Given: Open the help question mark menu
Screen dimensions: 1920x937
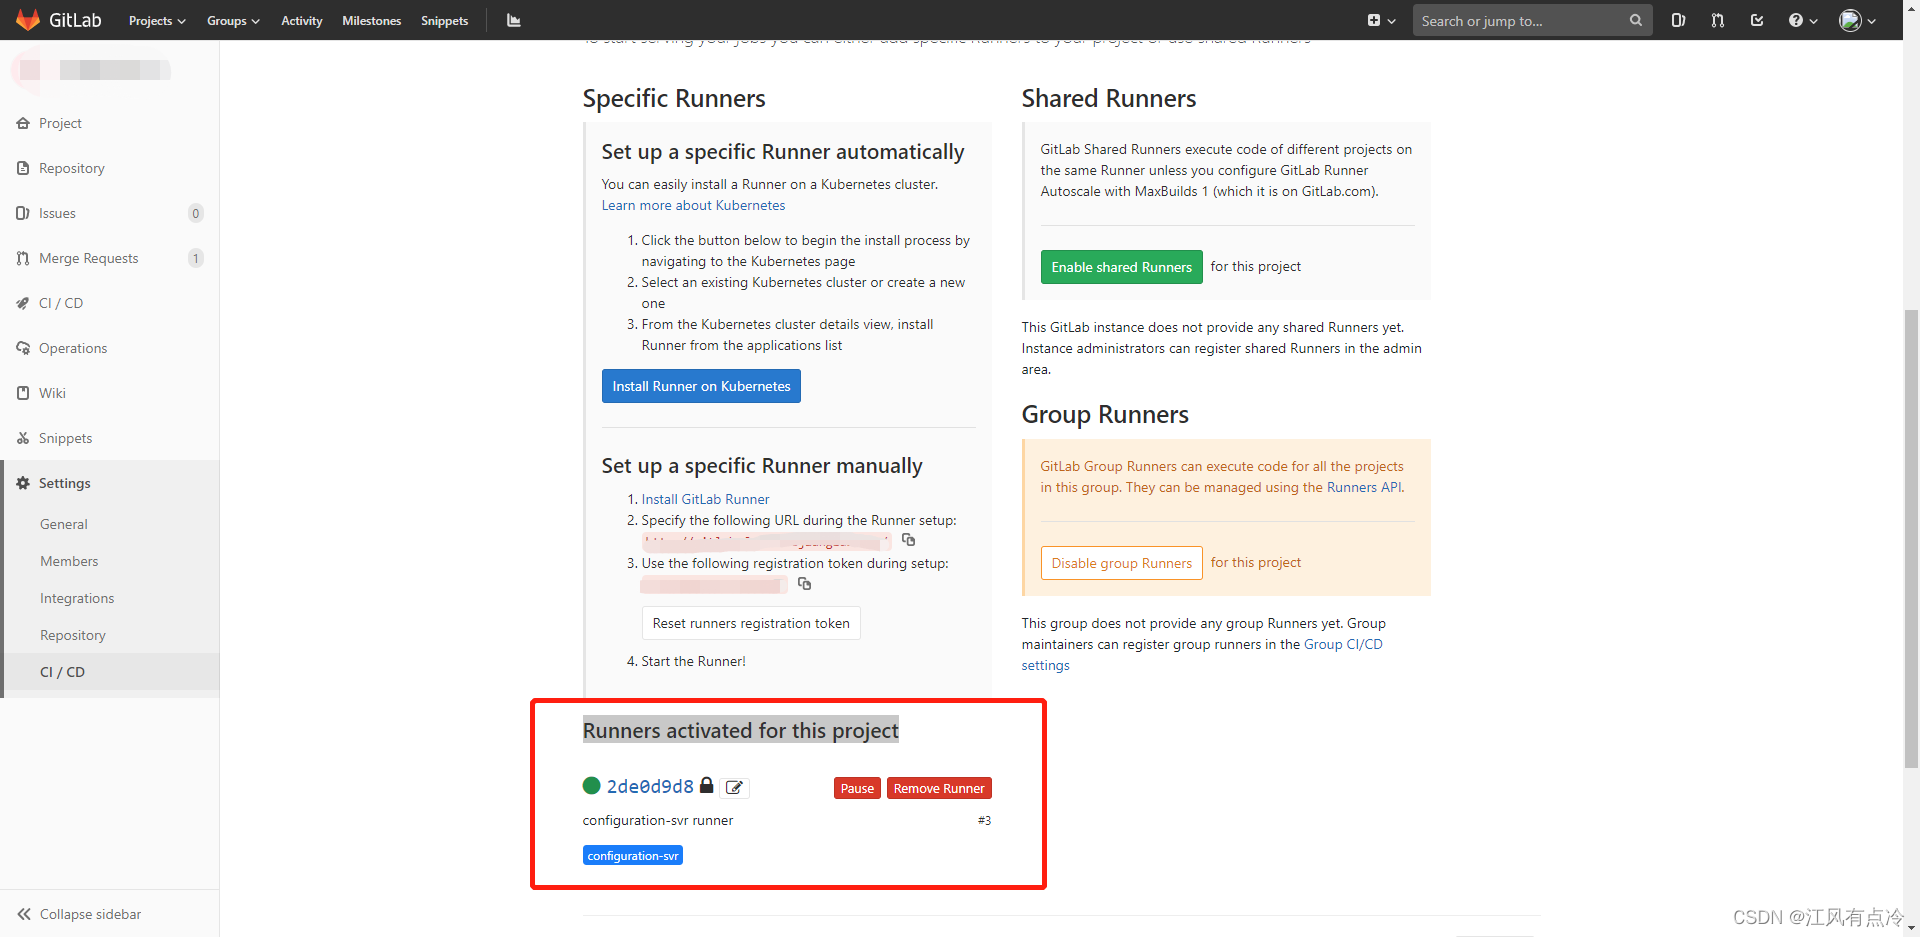Looking at the screenshot, I should (1803, 20).
